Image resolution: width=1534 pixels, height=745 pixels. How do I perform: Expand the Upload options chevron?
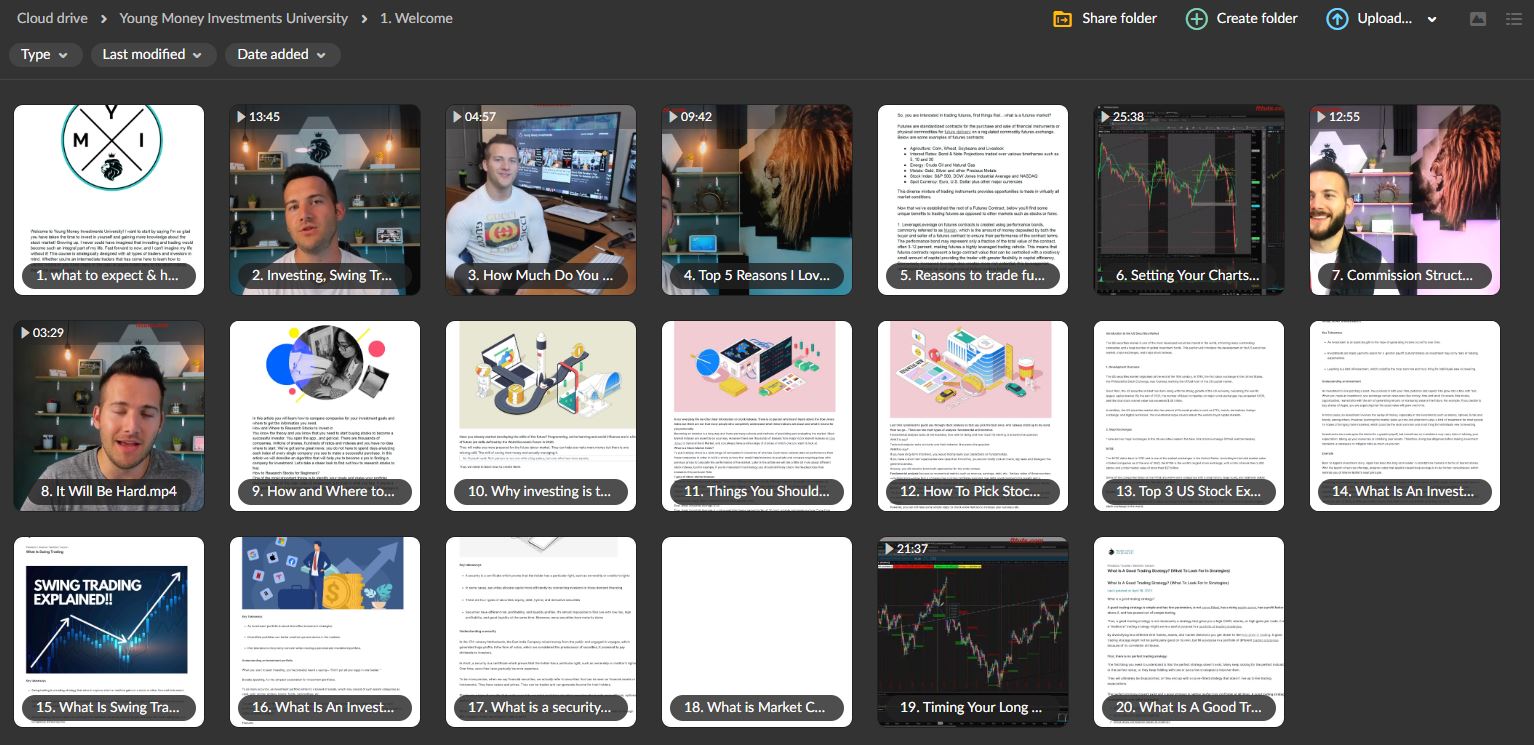pos(1432,18)
